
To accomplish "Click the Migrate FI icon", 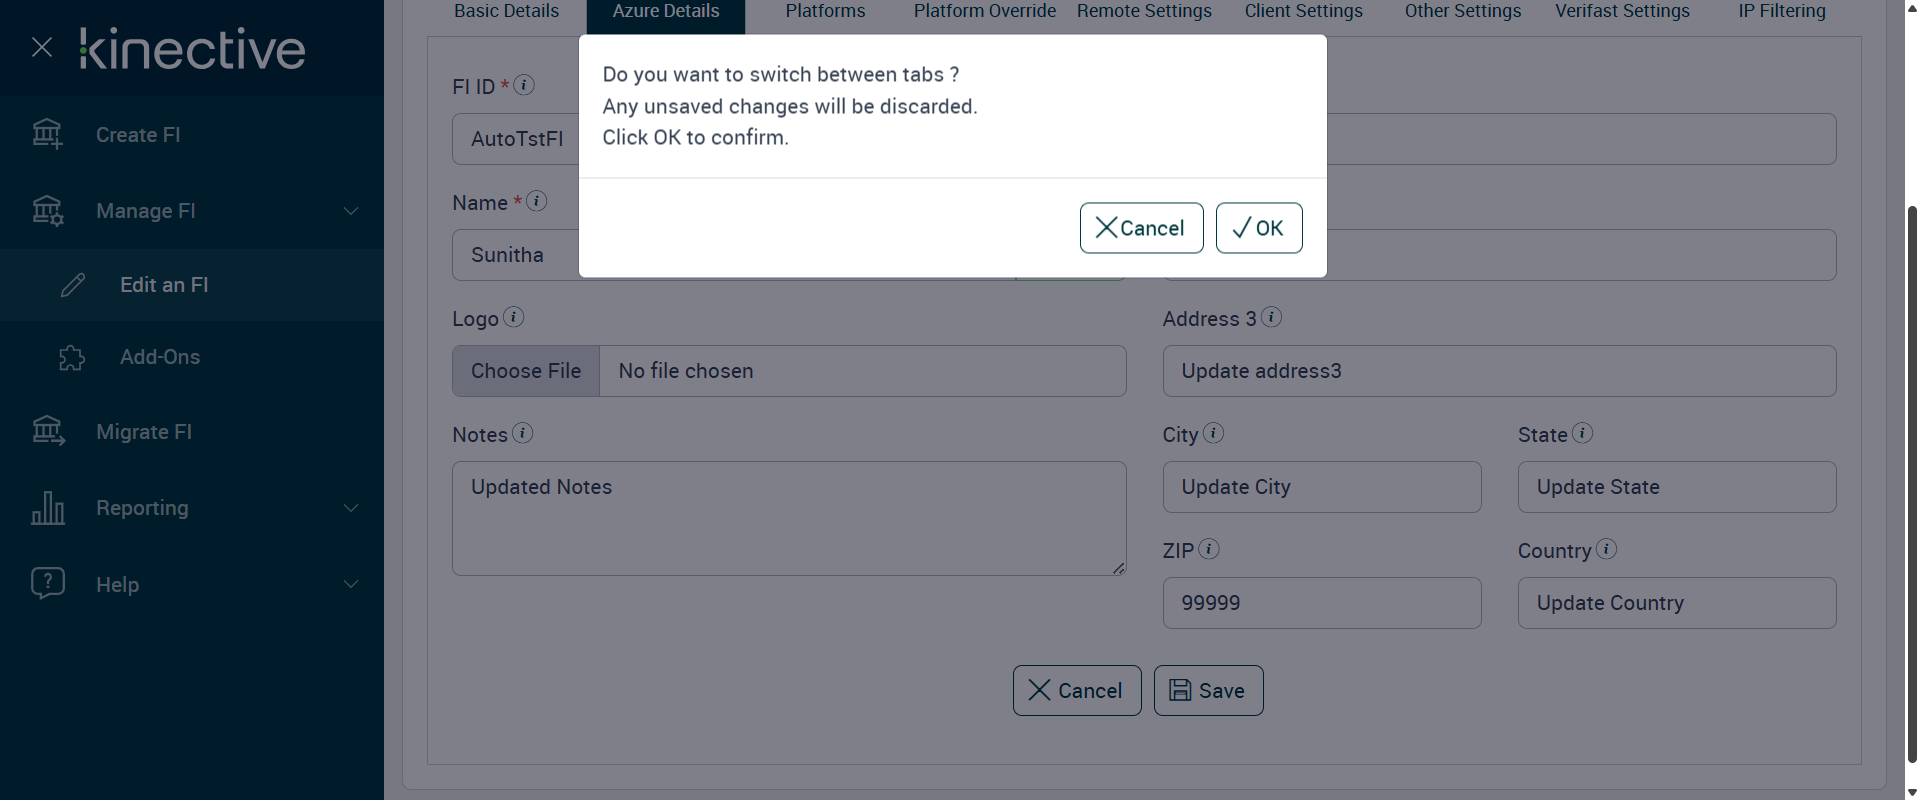I will point(48,431).
